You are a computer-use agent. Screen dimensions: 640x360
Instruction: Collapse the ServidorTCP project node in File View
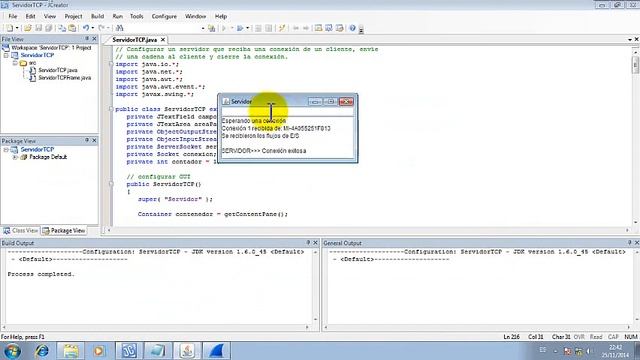(6, 55)
